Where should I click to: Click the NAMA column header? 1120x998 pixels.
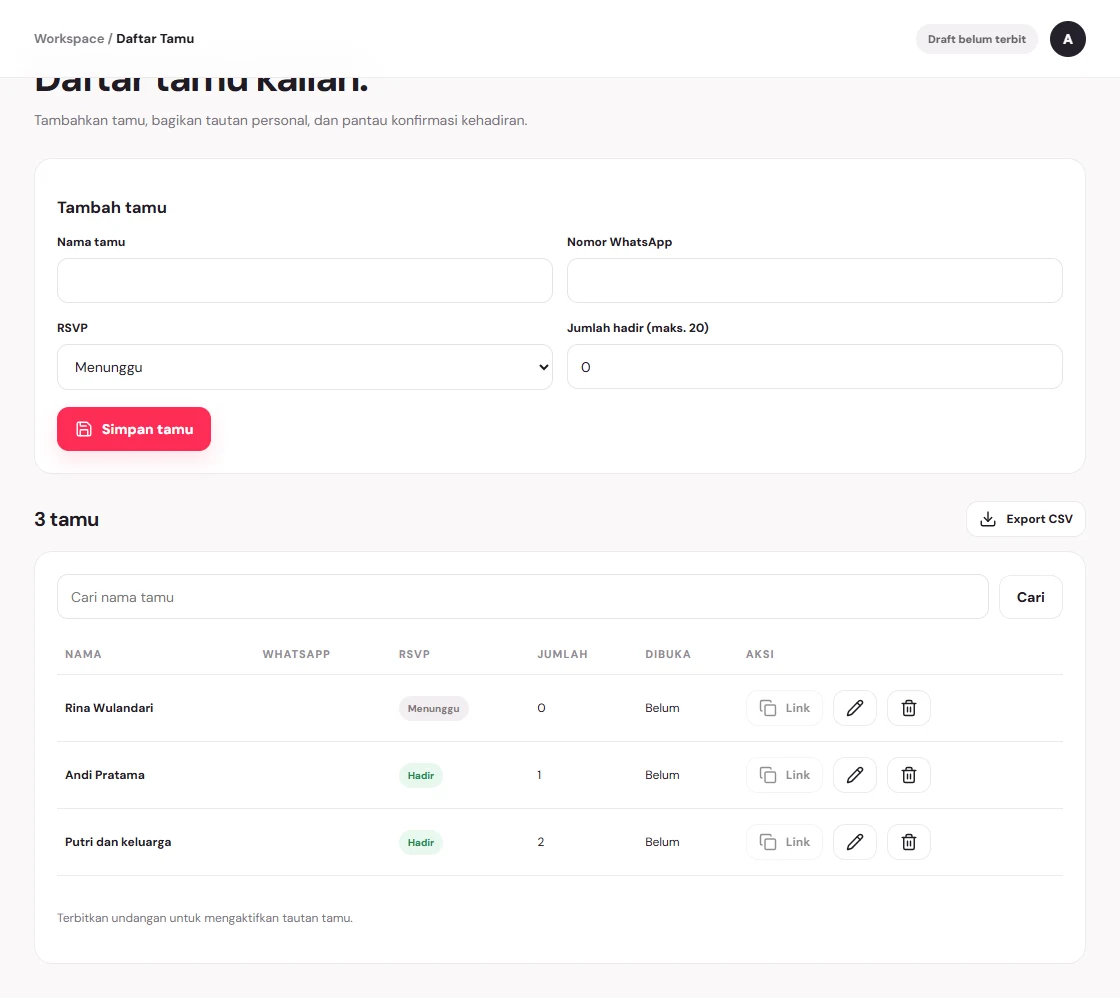pyautogui.click(x=83, y=654)
